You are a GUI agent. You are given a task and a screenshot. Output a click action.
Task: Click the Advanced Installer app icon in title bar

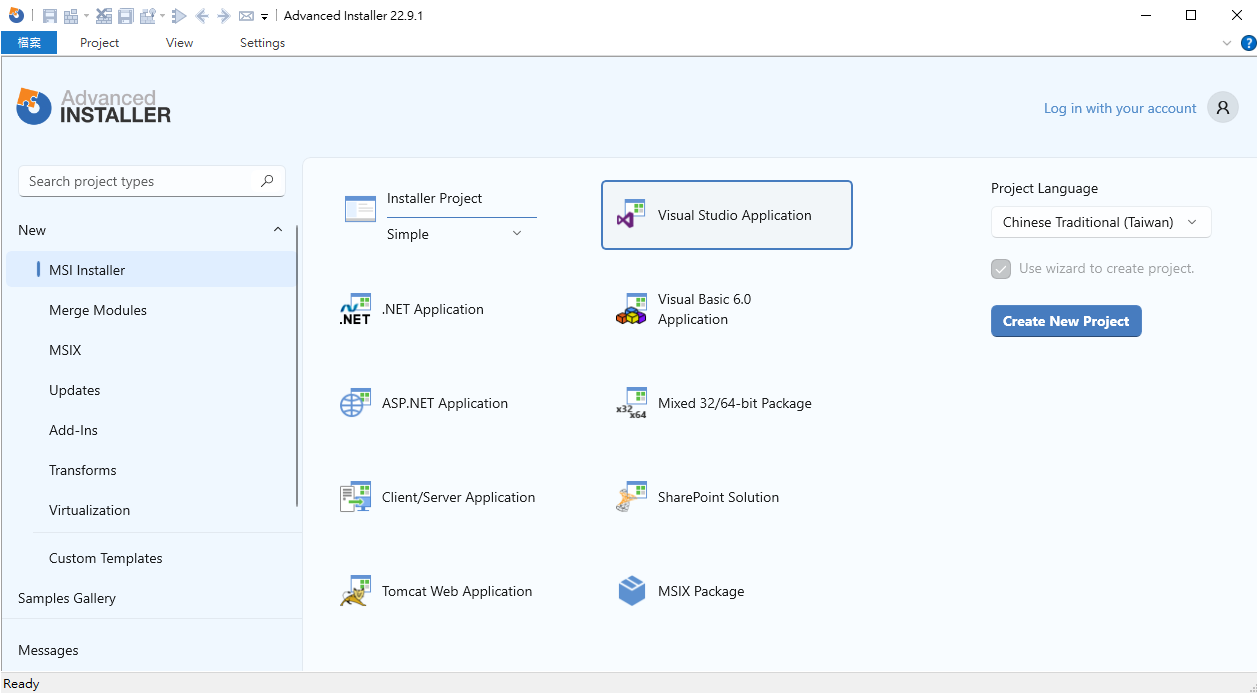tap(16, 15)
